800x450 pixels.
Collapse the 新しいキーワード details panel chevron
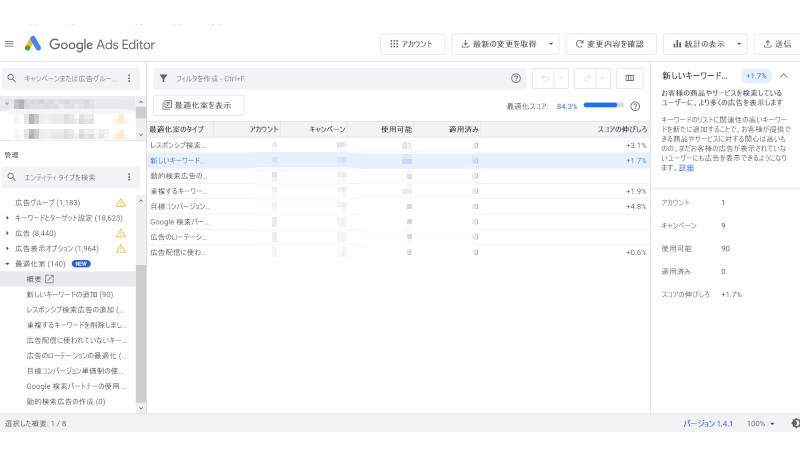point(784,76)
